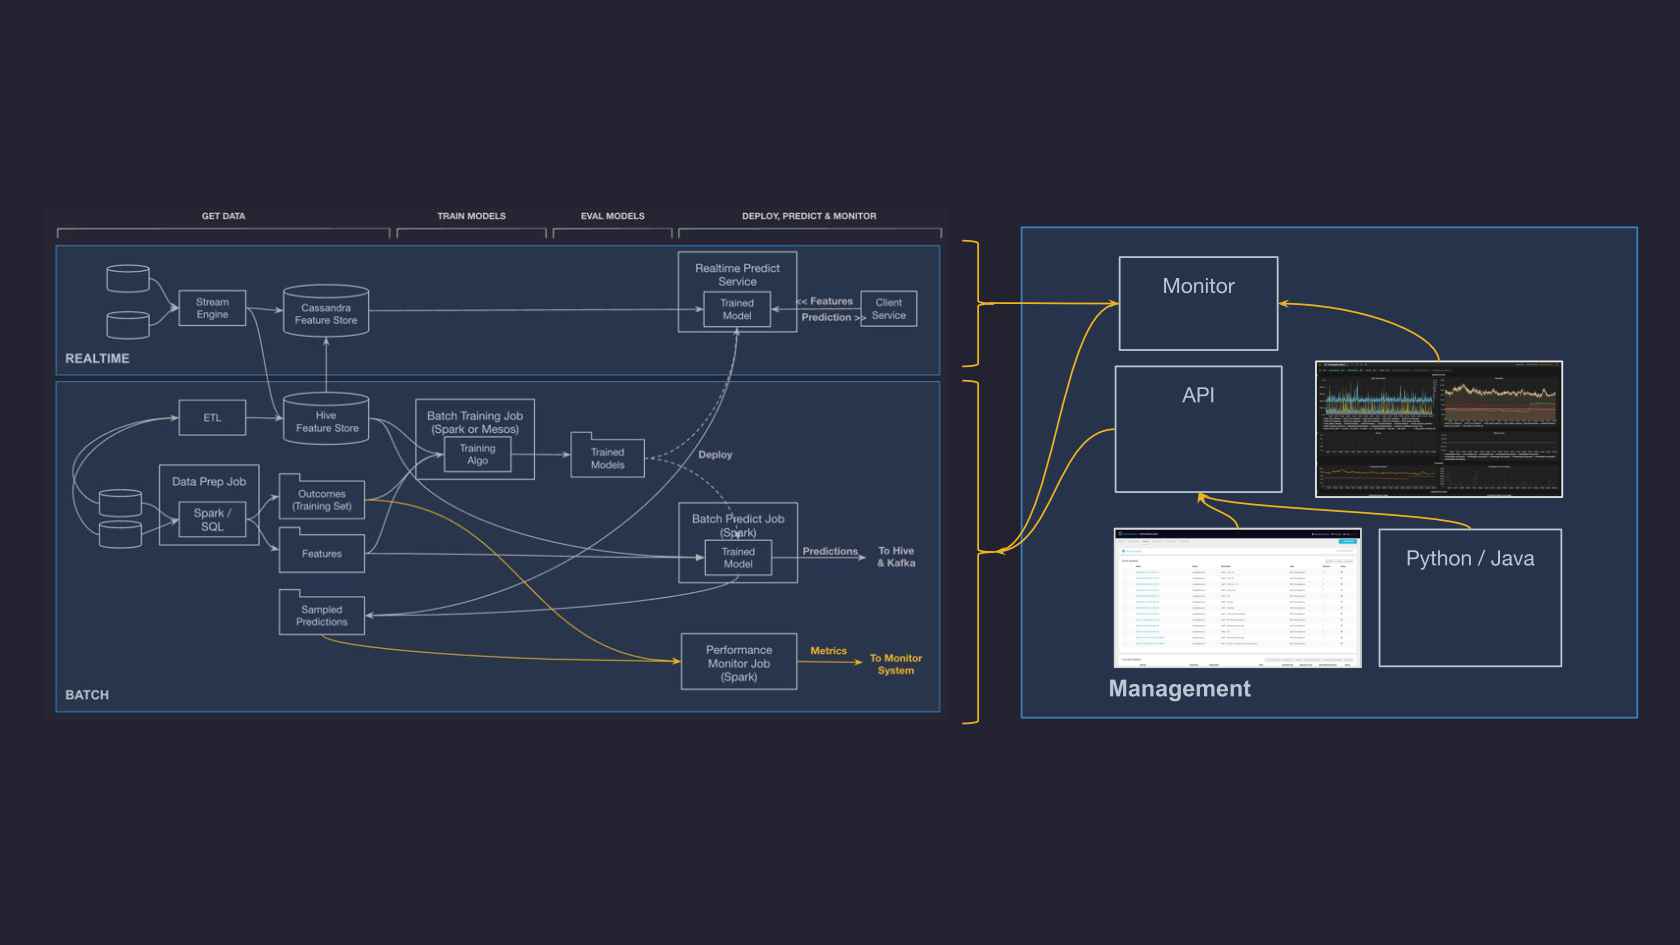Click the Sampled Predictions folder shape
Screen dimensions: 1680x945
click(x=321, y=614)
